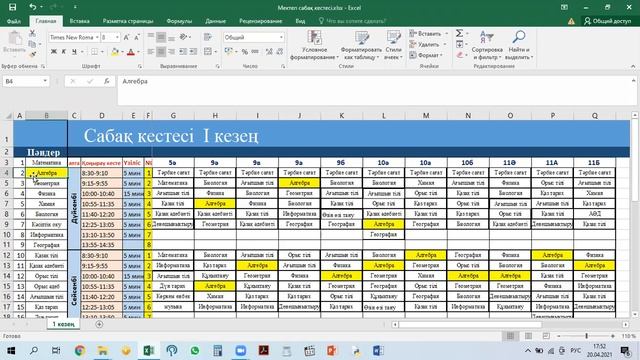The width and height of the screenshot is (640, 360).
Task: Open the borders dropdown arrow
Action: tap(102, 52)
